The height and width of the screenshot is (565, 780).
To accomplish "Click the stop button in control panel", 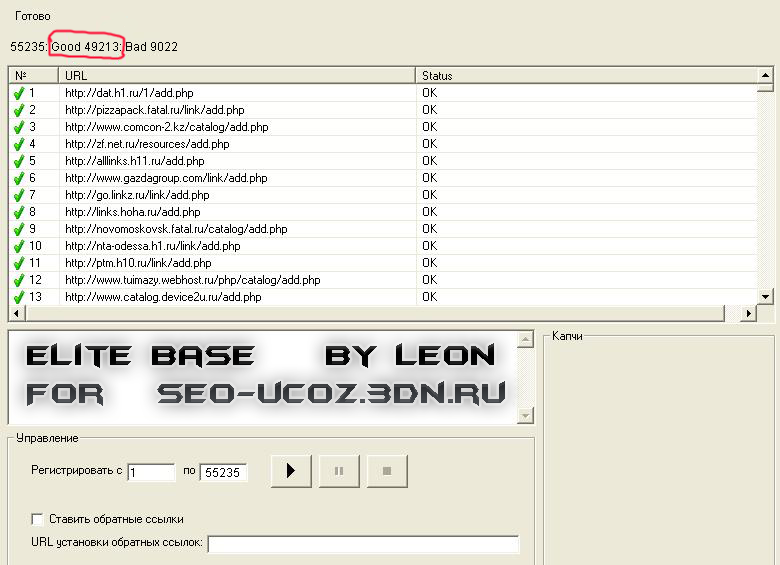I will coord(387,472).
